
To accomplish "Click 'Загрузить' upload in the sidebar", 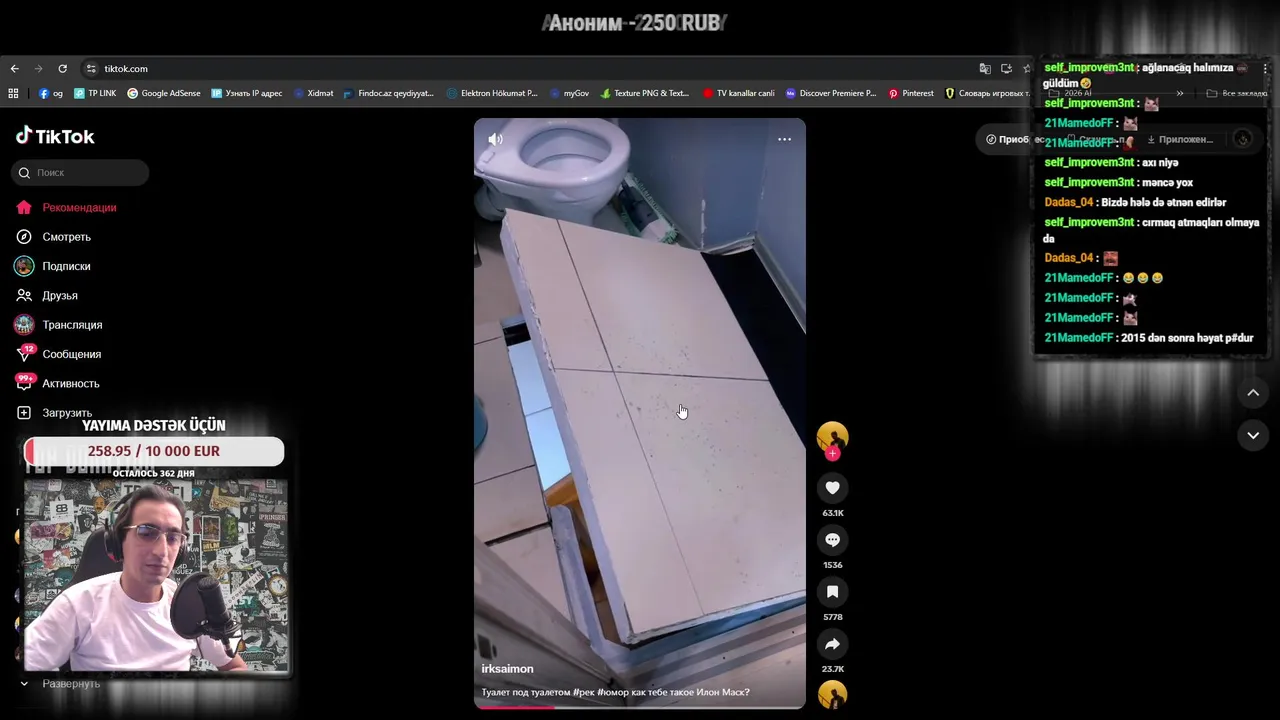I will click(54, 413).
